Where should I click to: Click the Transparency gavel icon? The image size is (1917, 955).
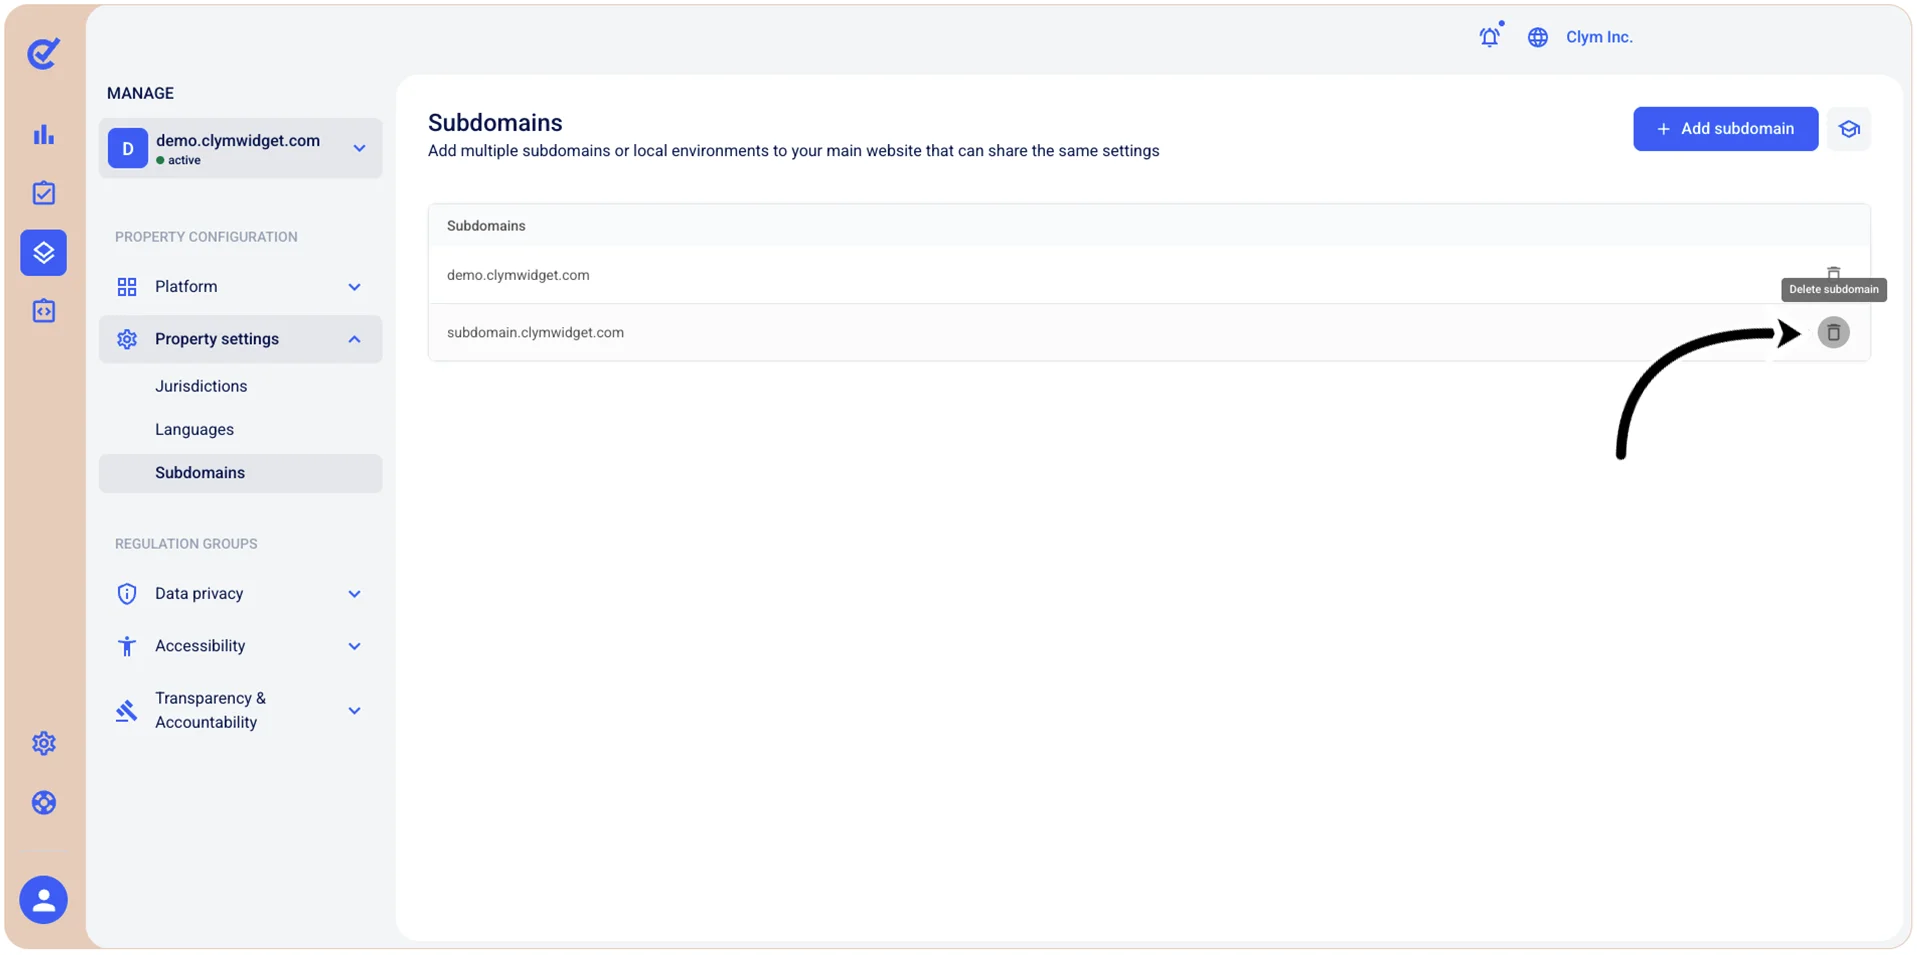127,711
